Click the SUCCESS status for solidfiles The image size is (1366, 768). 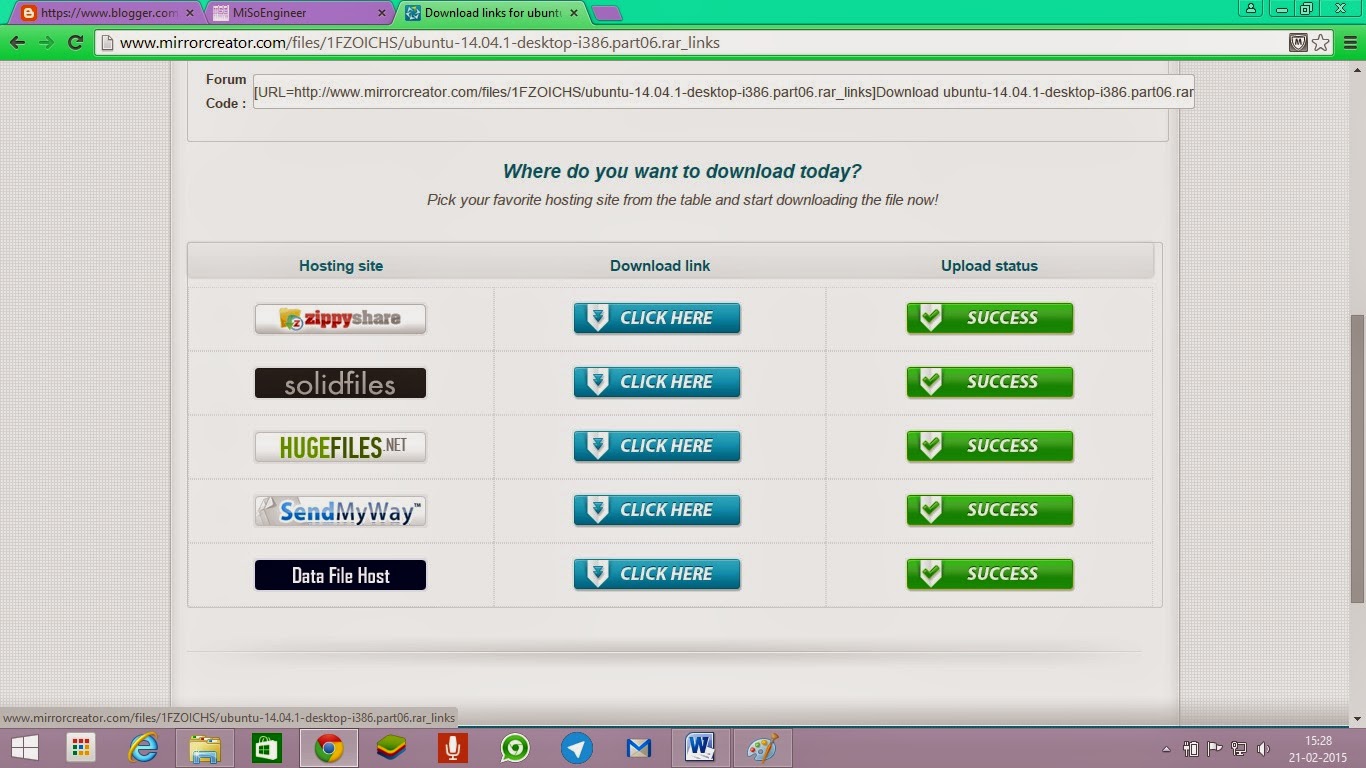990,382
